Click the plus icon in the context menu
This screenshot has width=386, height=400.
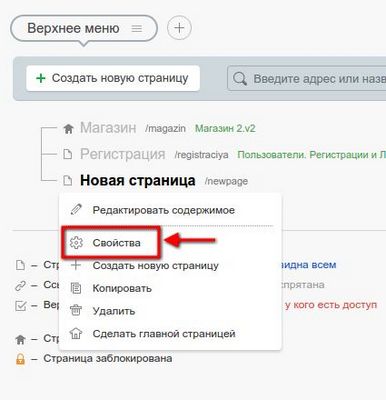tap(76, 265)
